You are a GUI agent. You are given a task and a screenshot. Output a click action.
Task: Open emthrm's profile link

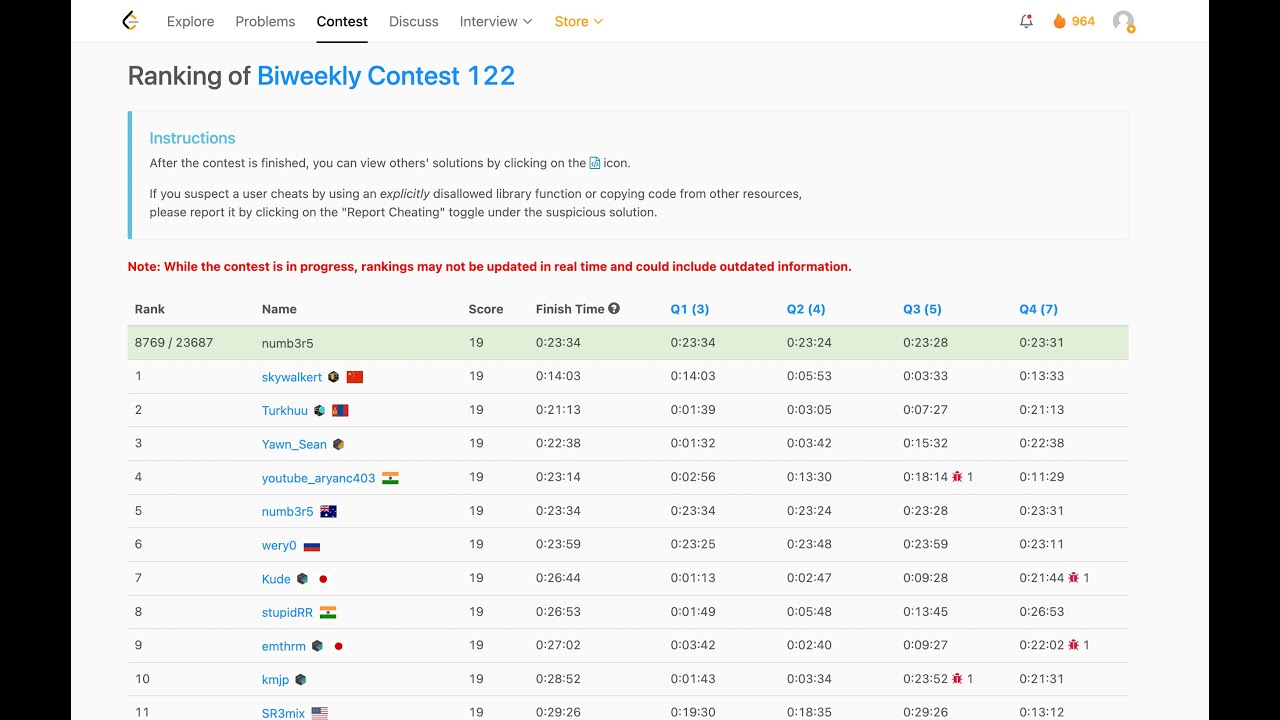pos(284,646)
